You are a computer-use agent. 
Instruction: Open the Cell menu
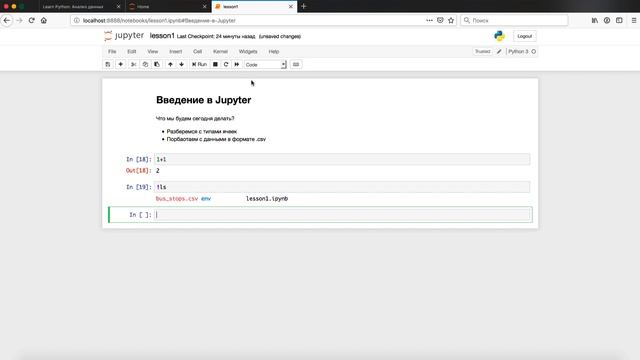tap(198, 51)
